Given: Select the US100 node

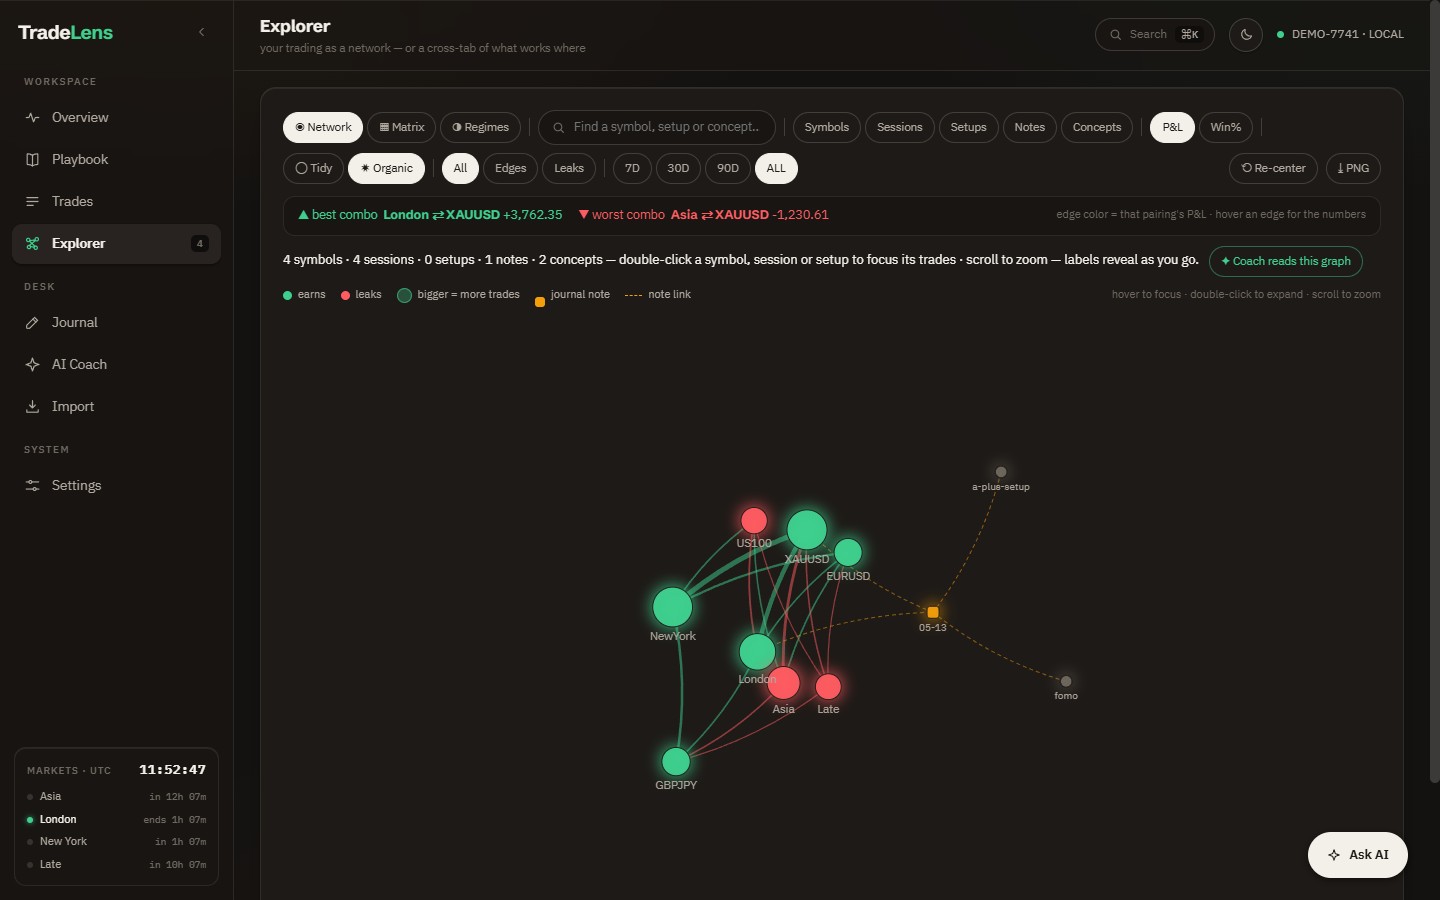Looking at the screenshot, I should (x=754, y=521).
